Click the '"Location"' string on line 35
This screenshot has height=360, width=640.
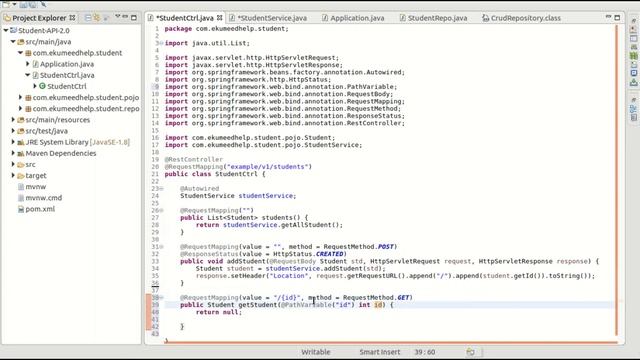click(289, 276)
